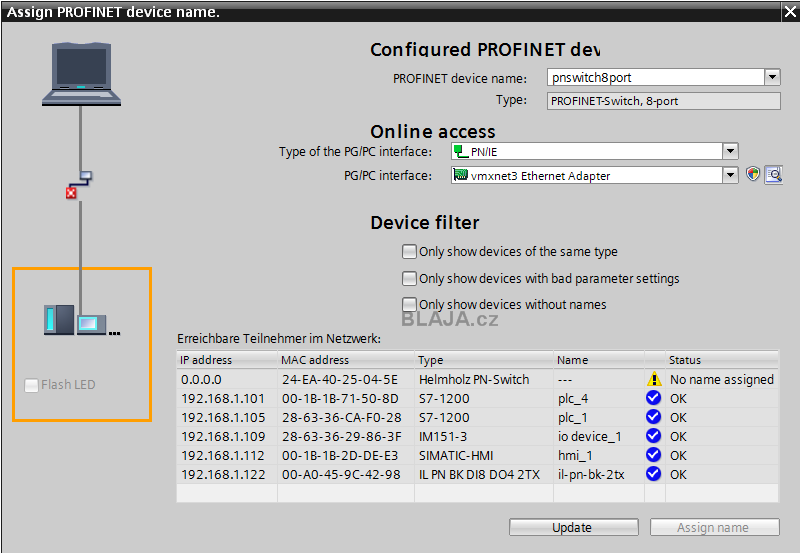Sort by the Name column header
The image size is (800, 553).
599,360
